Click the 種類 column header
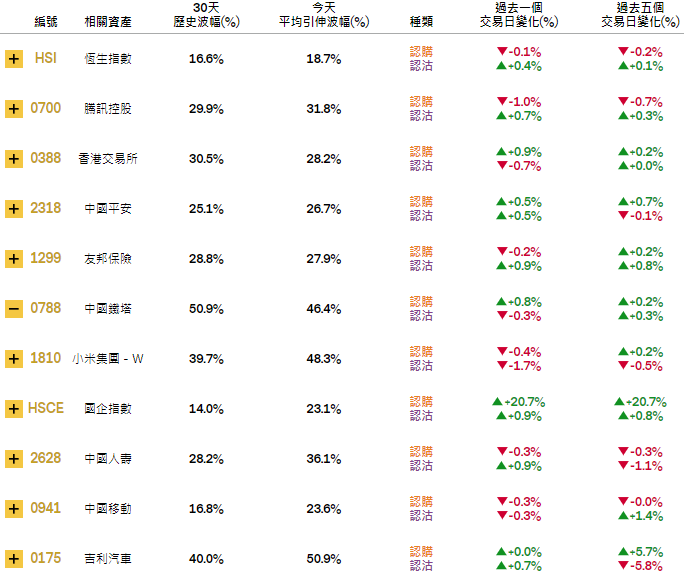 click(421, 22)
